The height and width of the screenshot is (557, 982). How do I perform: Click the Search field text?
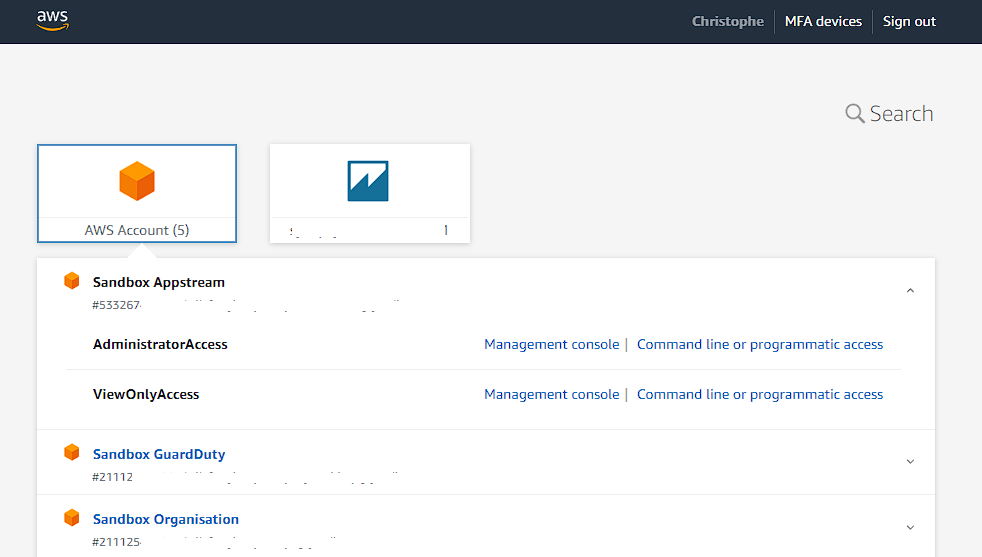901,114
